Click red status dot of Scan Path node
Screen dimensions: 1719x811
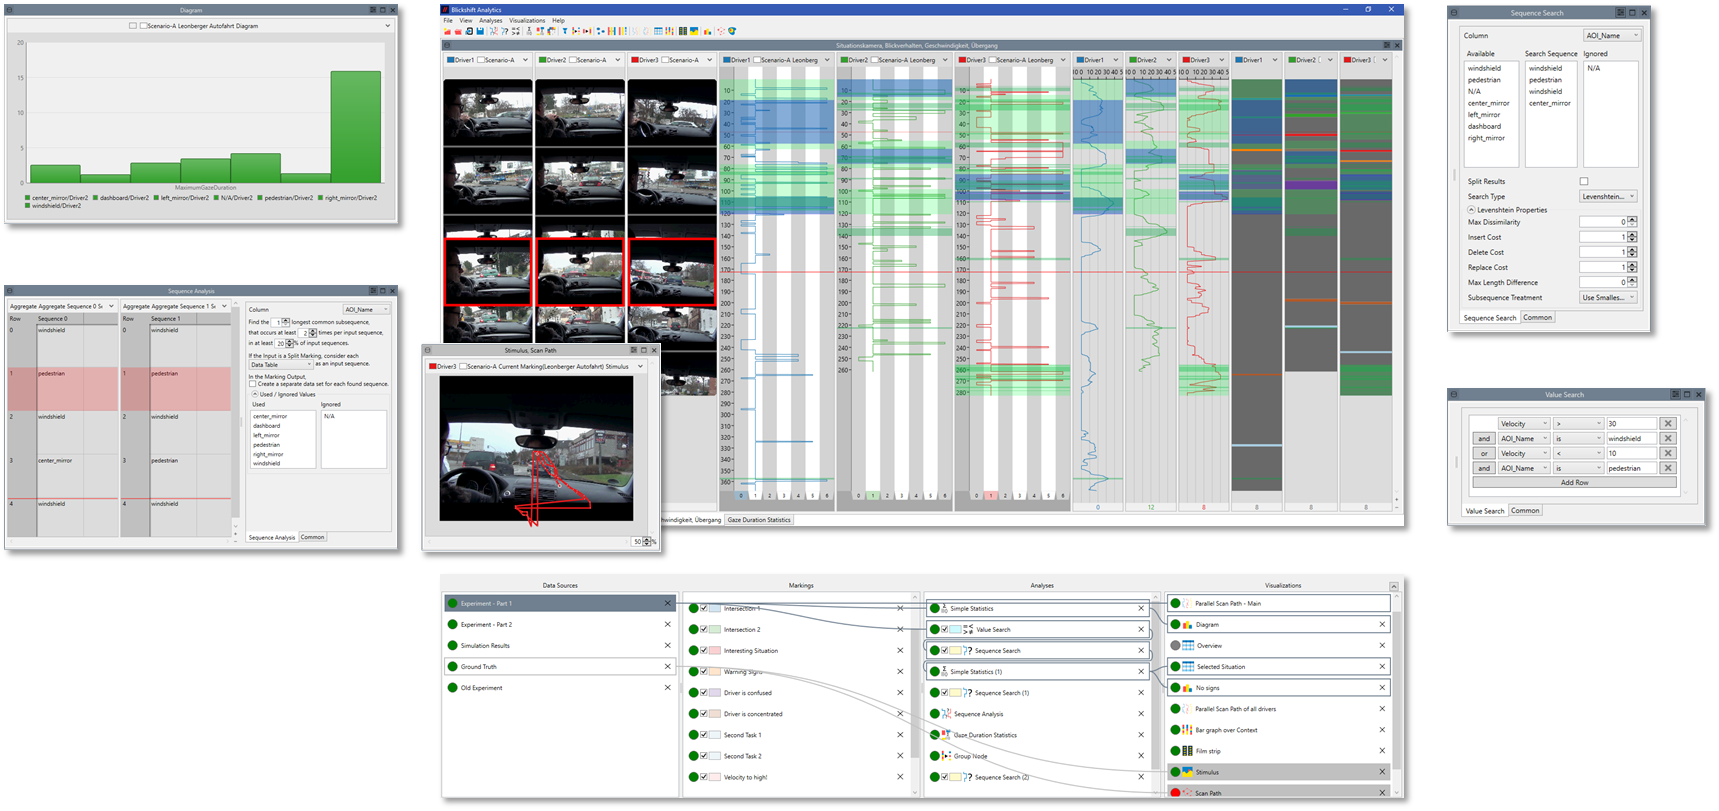click(x=1175, y=793)
